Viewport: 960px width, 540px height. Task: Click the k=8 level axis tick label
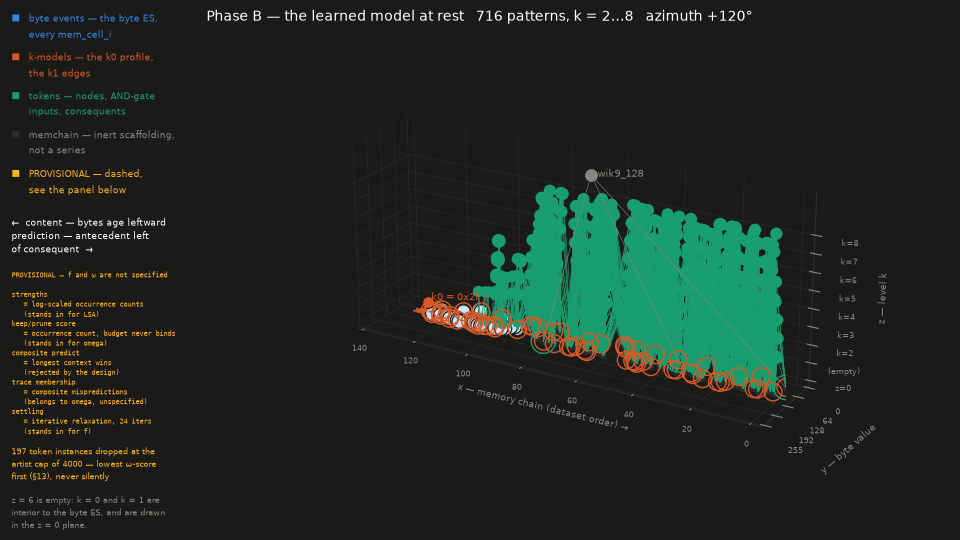click(849, 243)
